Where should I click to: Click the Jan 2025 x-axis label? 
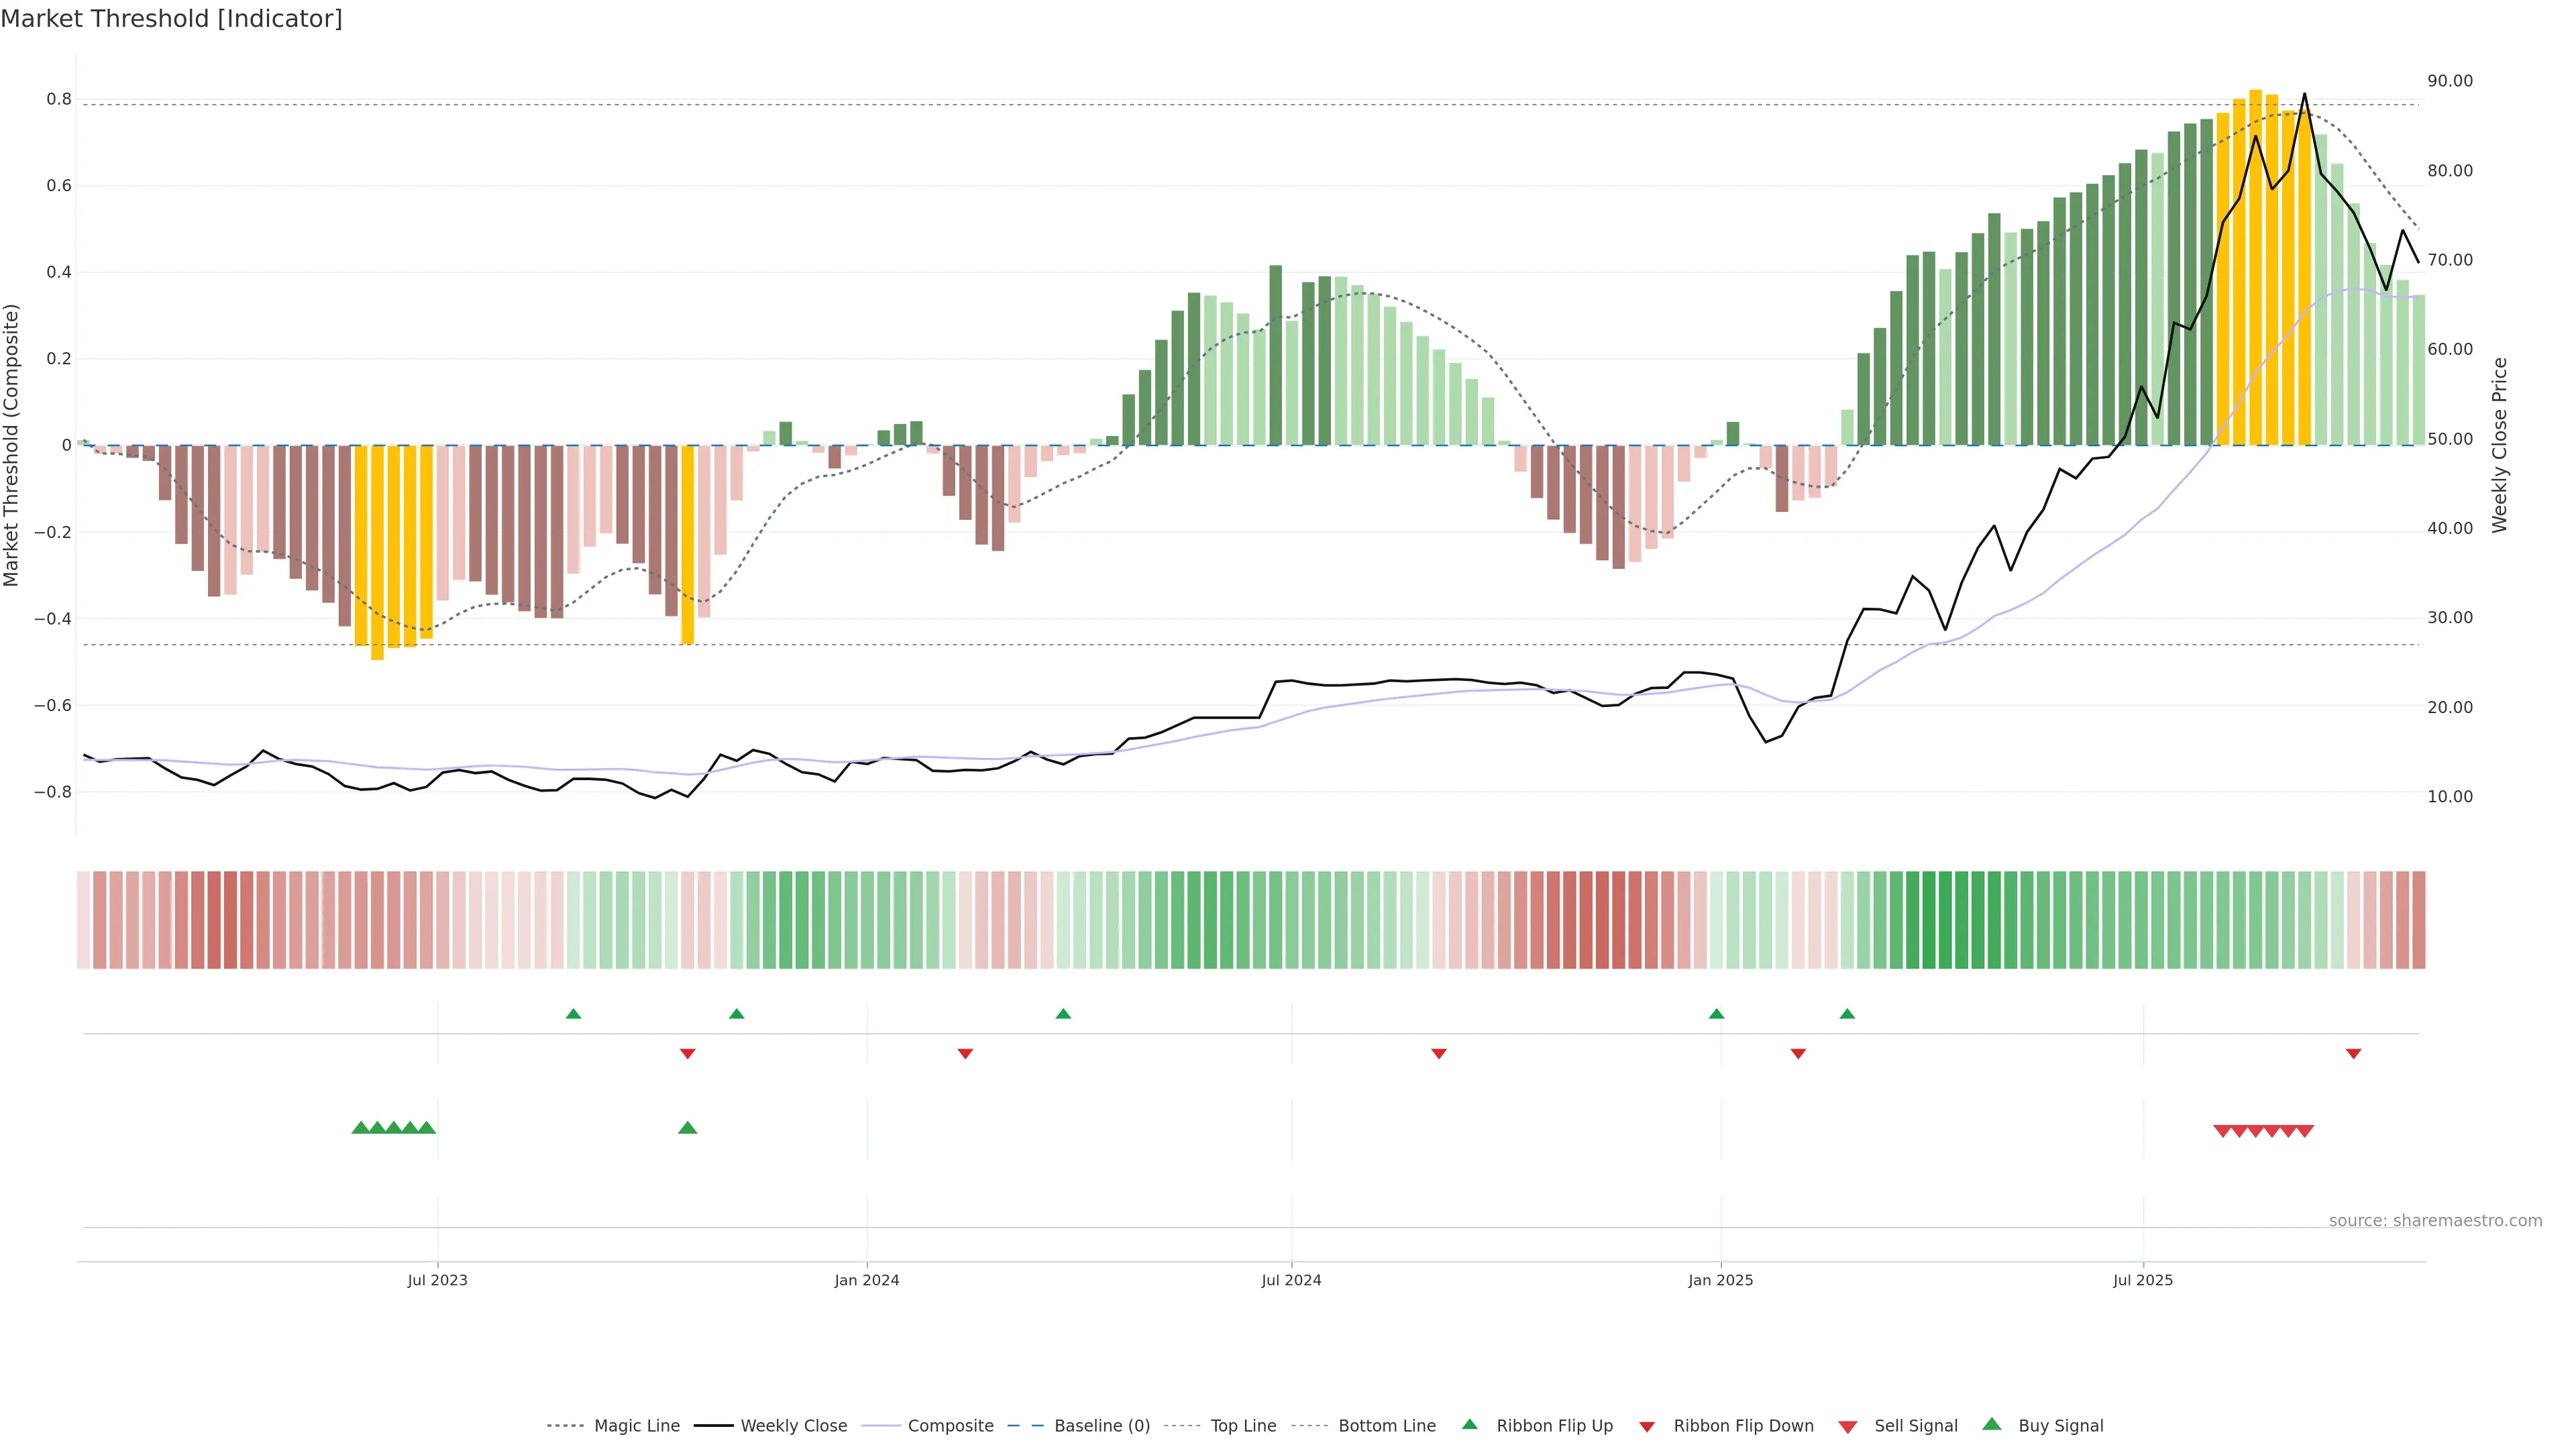click(1720, 1280)
